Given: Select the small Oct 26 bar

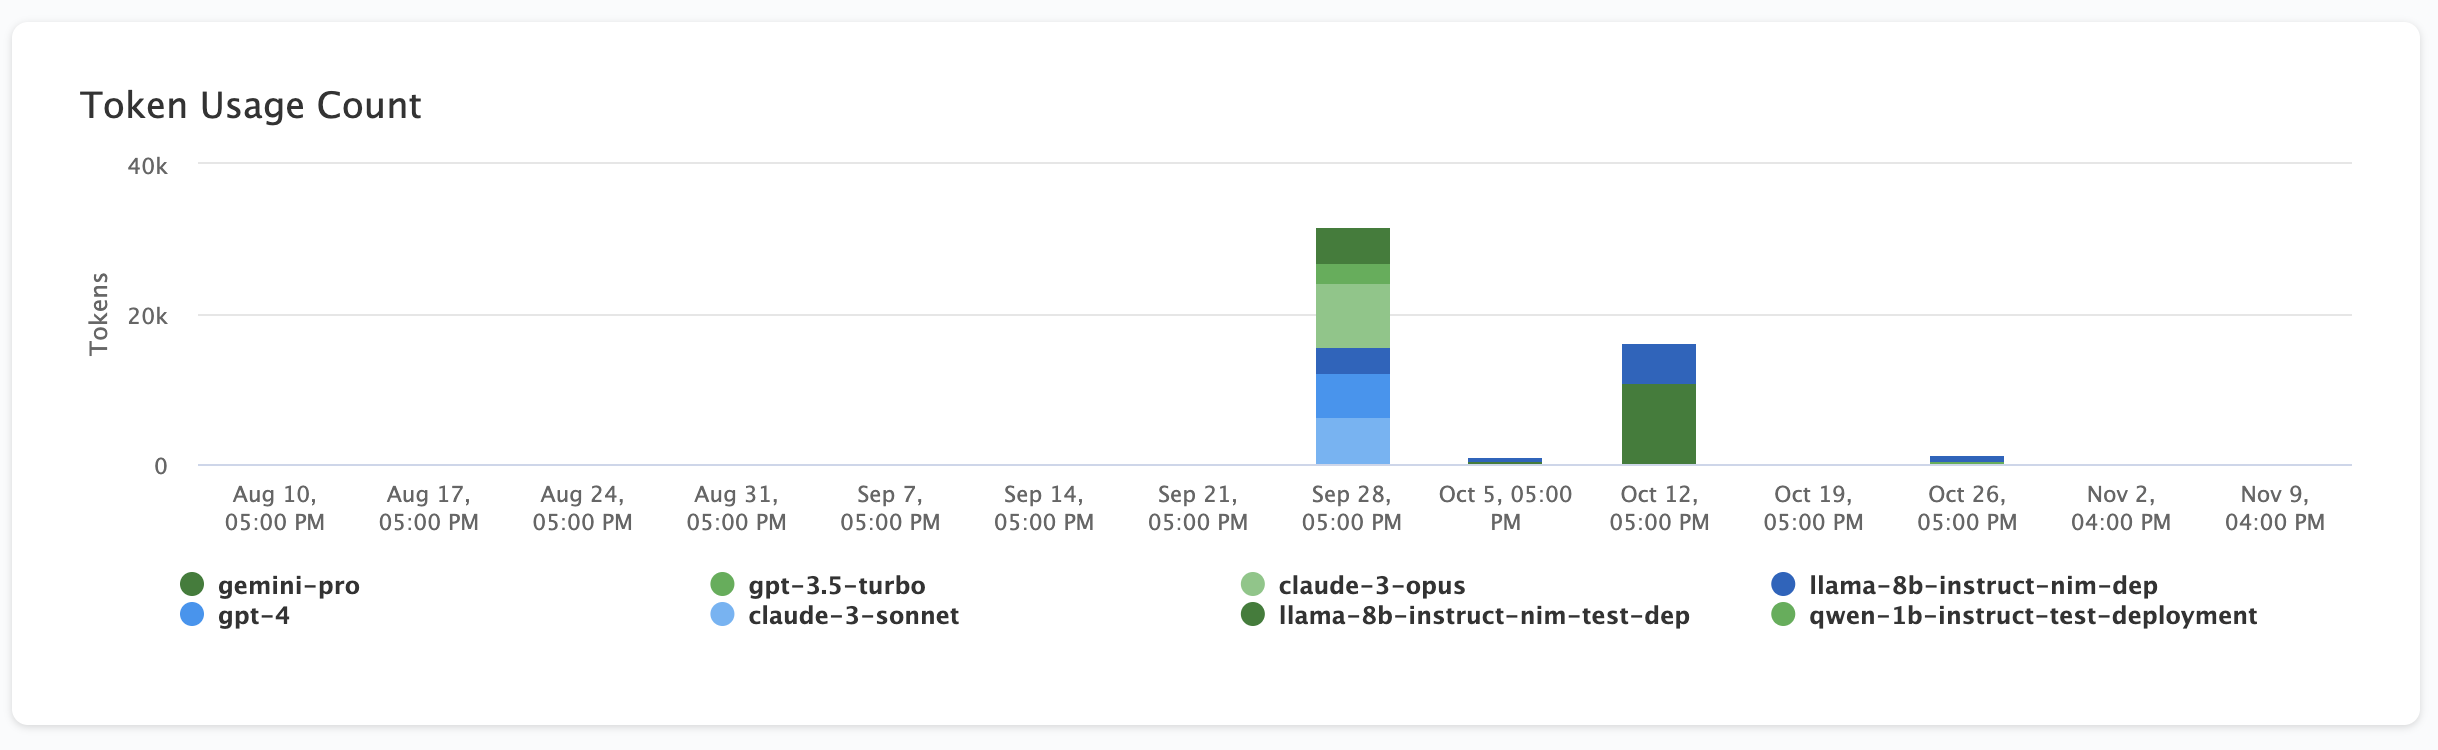Looking at the screenshot, I should (1966, 459).
